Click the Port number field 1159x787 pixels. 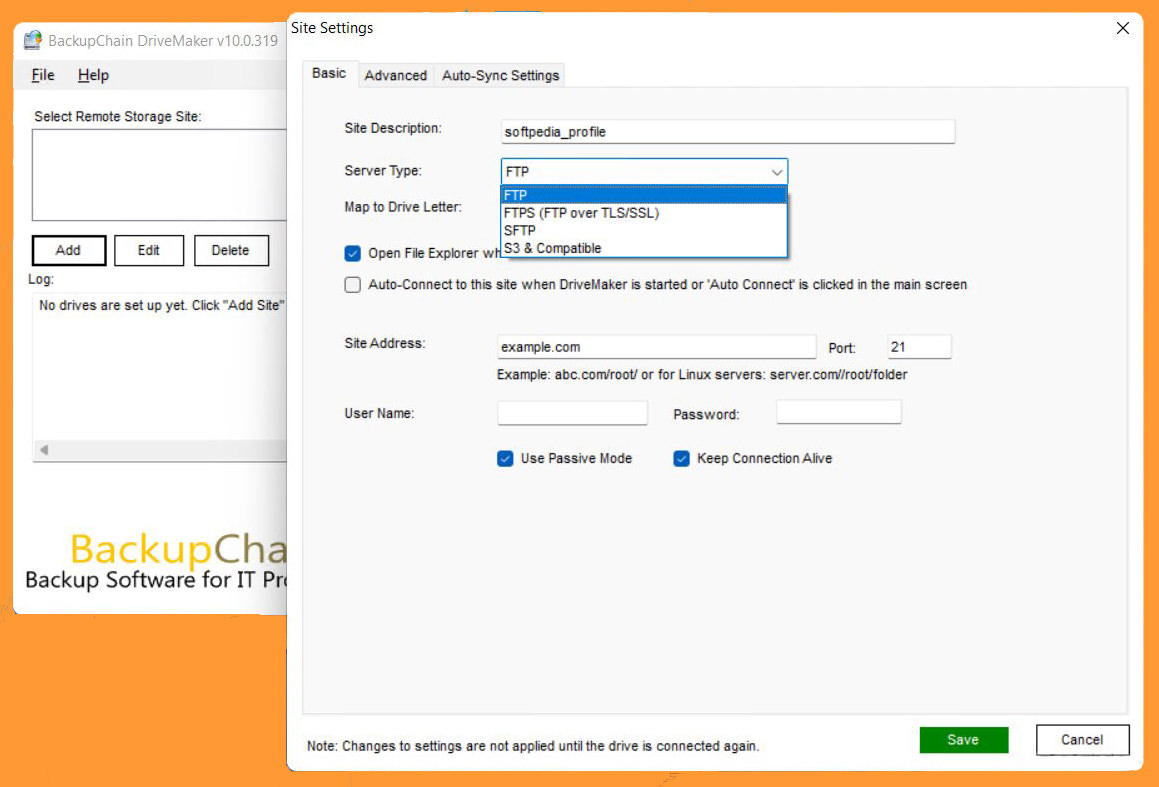[x=919, y=347]
